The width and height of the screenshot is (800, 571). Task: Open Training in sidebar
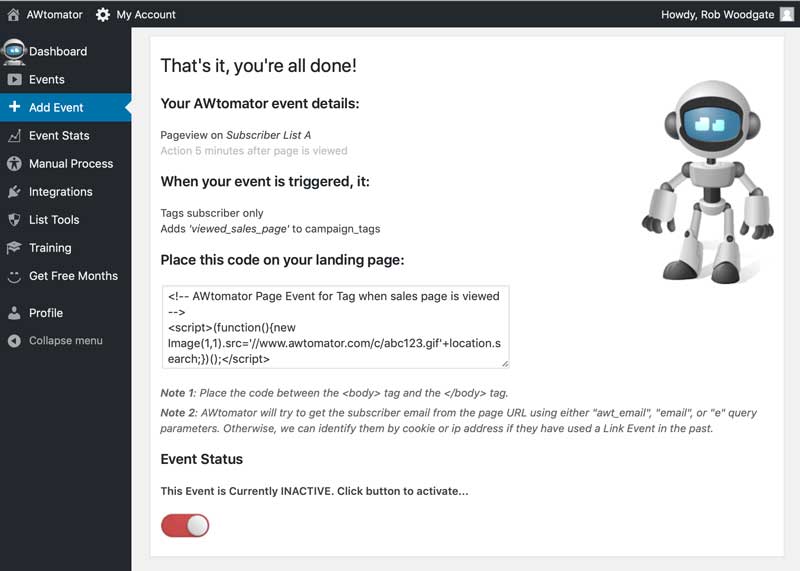tap(50, 248)
